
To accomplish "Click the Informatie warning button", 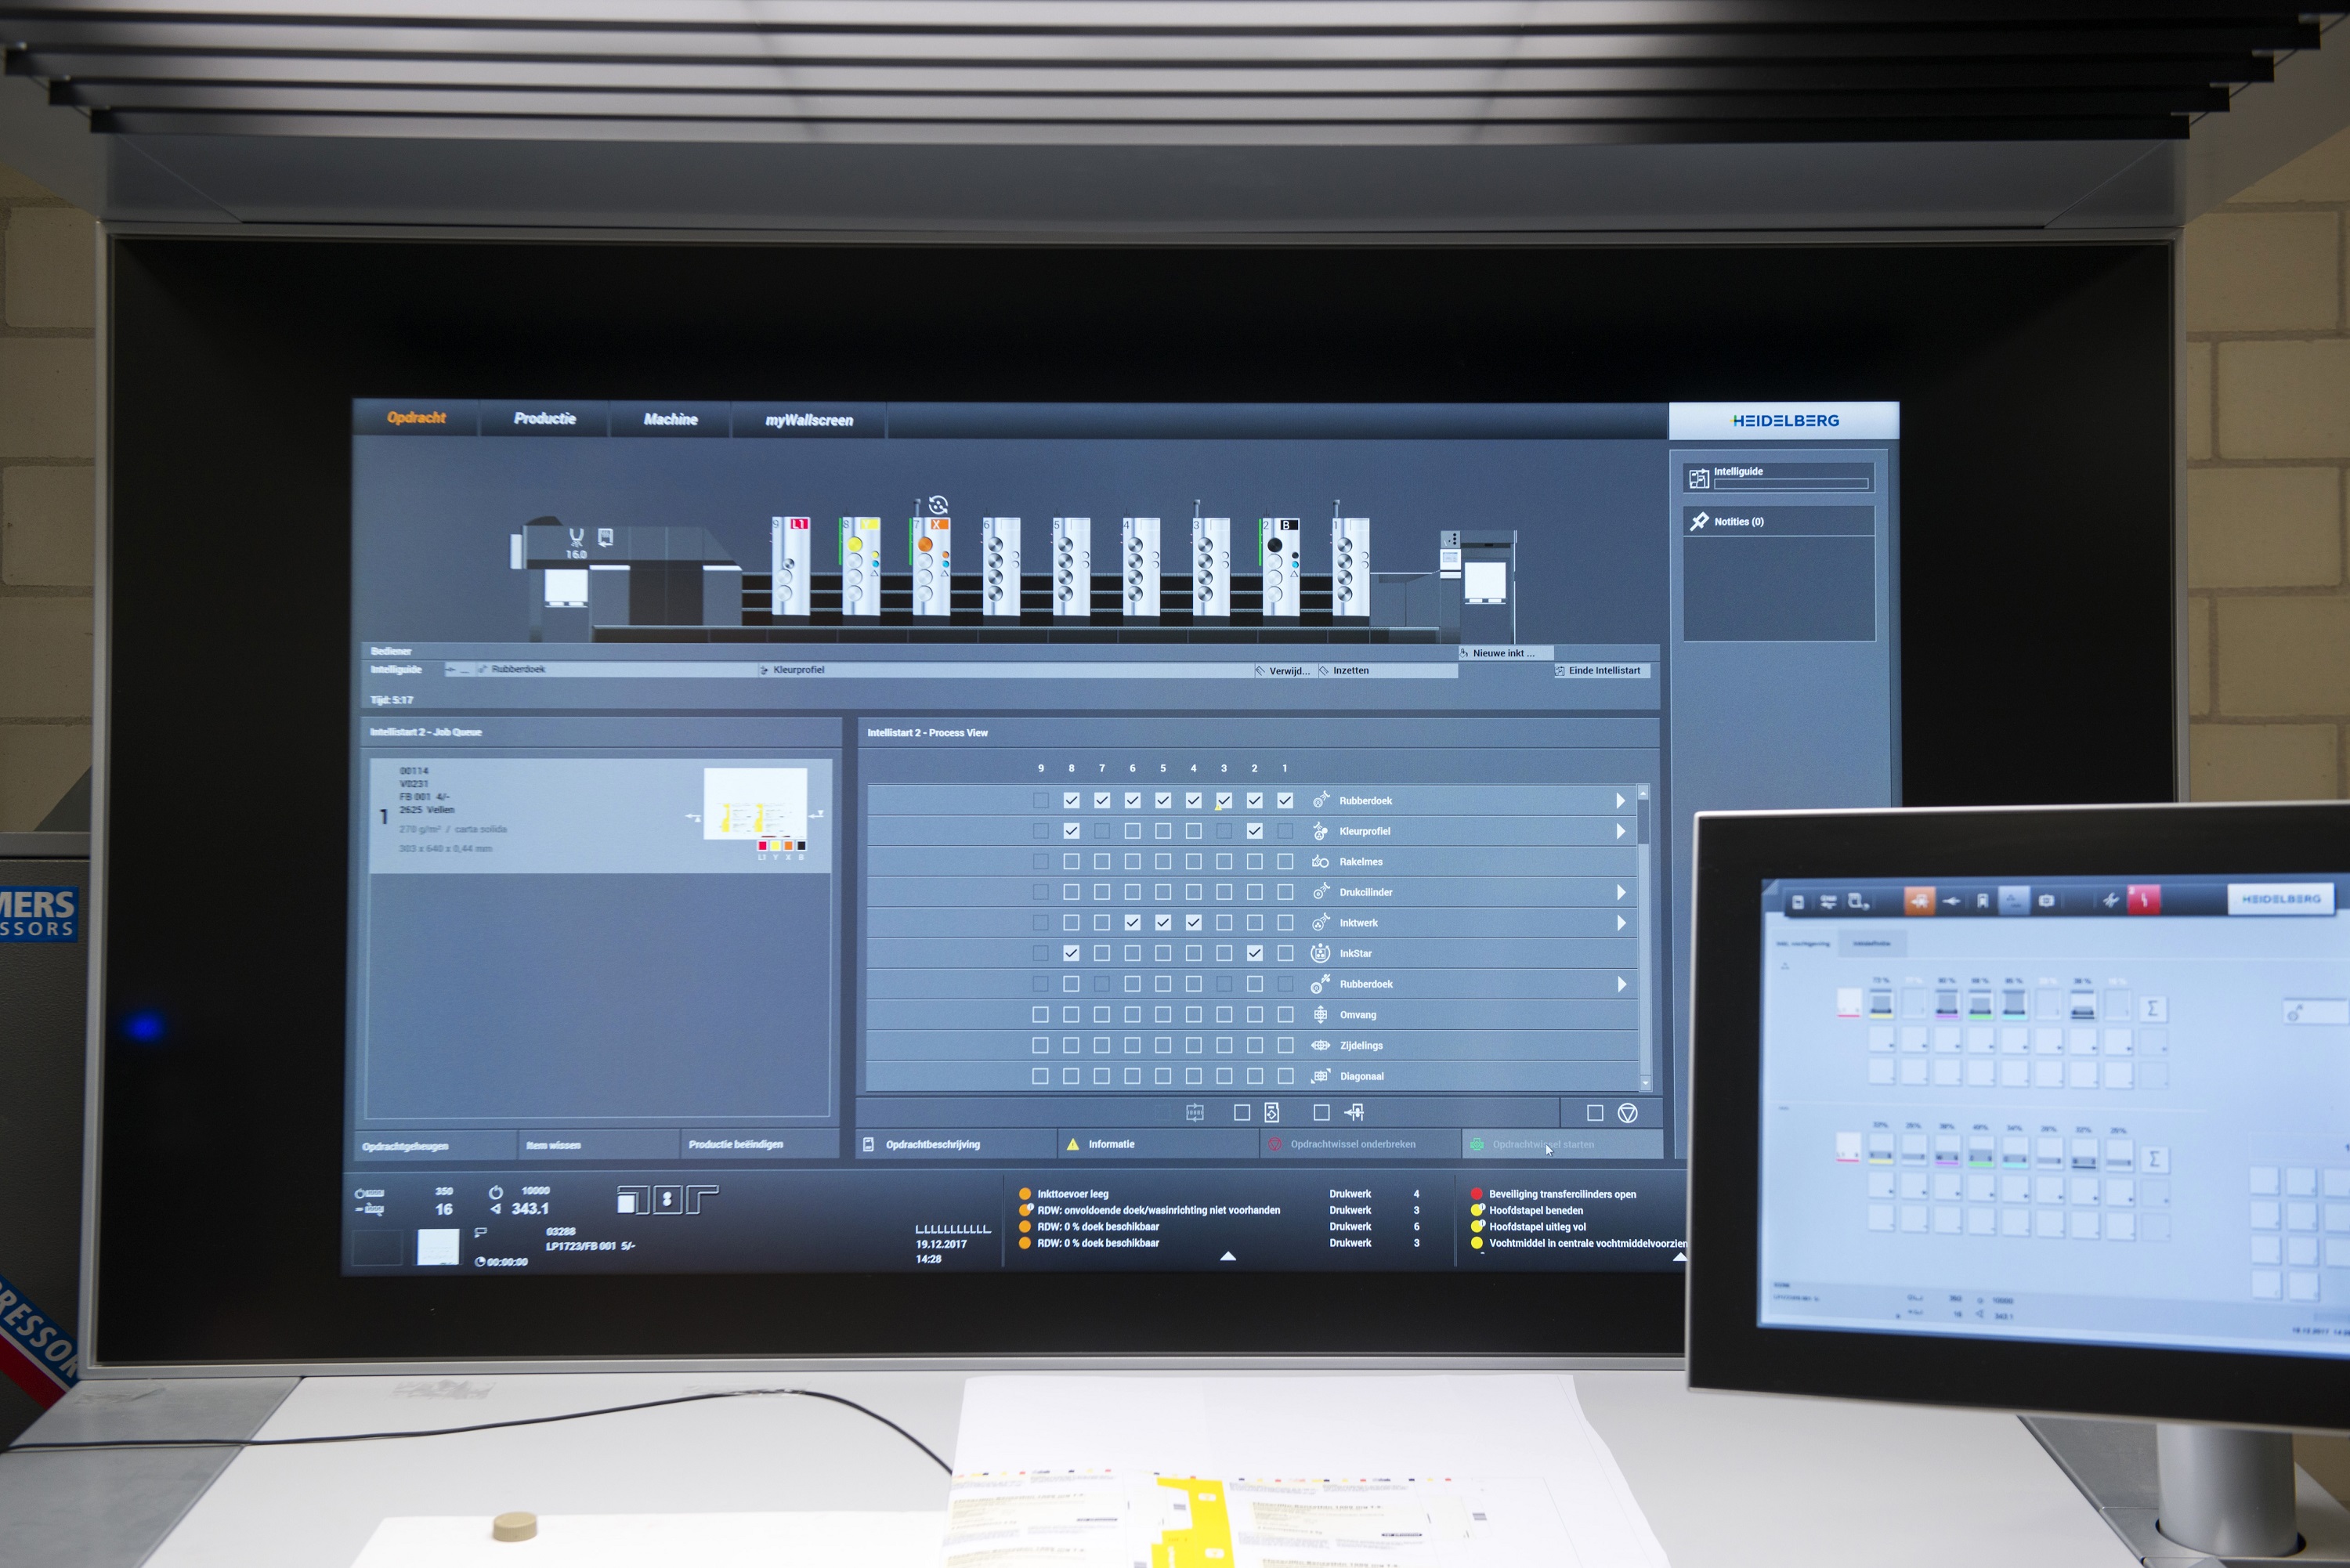I will (1158, 1144).
